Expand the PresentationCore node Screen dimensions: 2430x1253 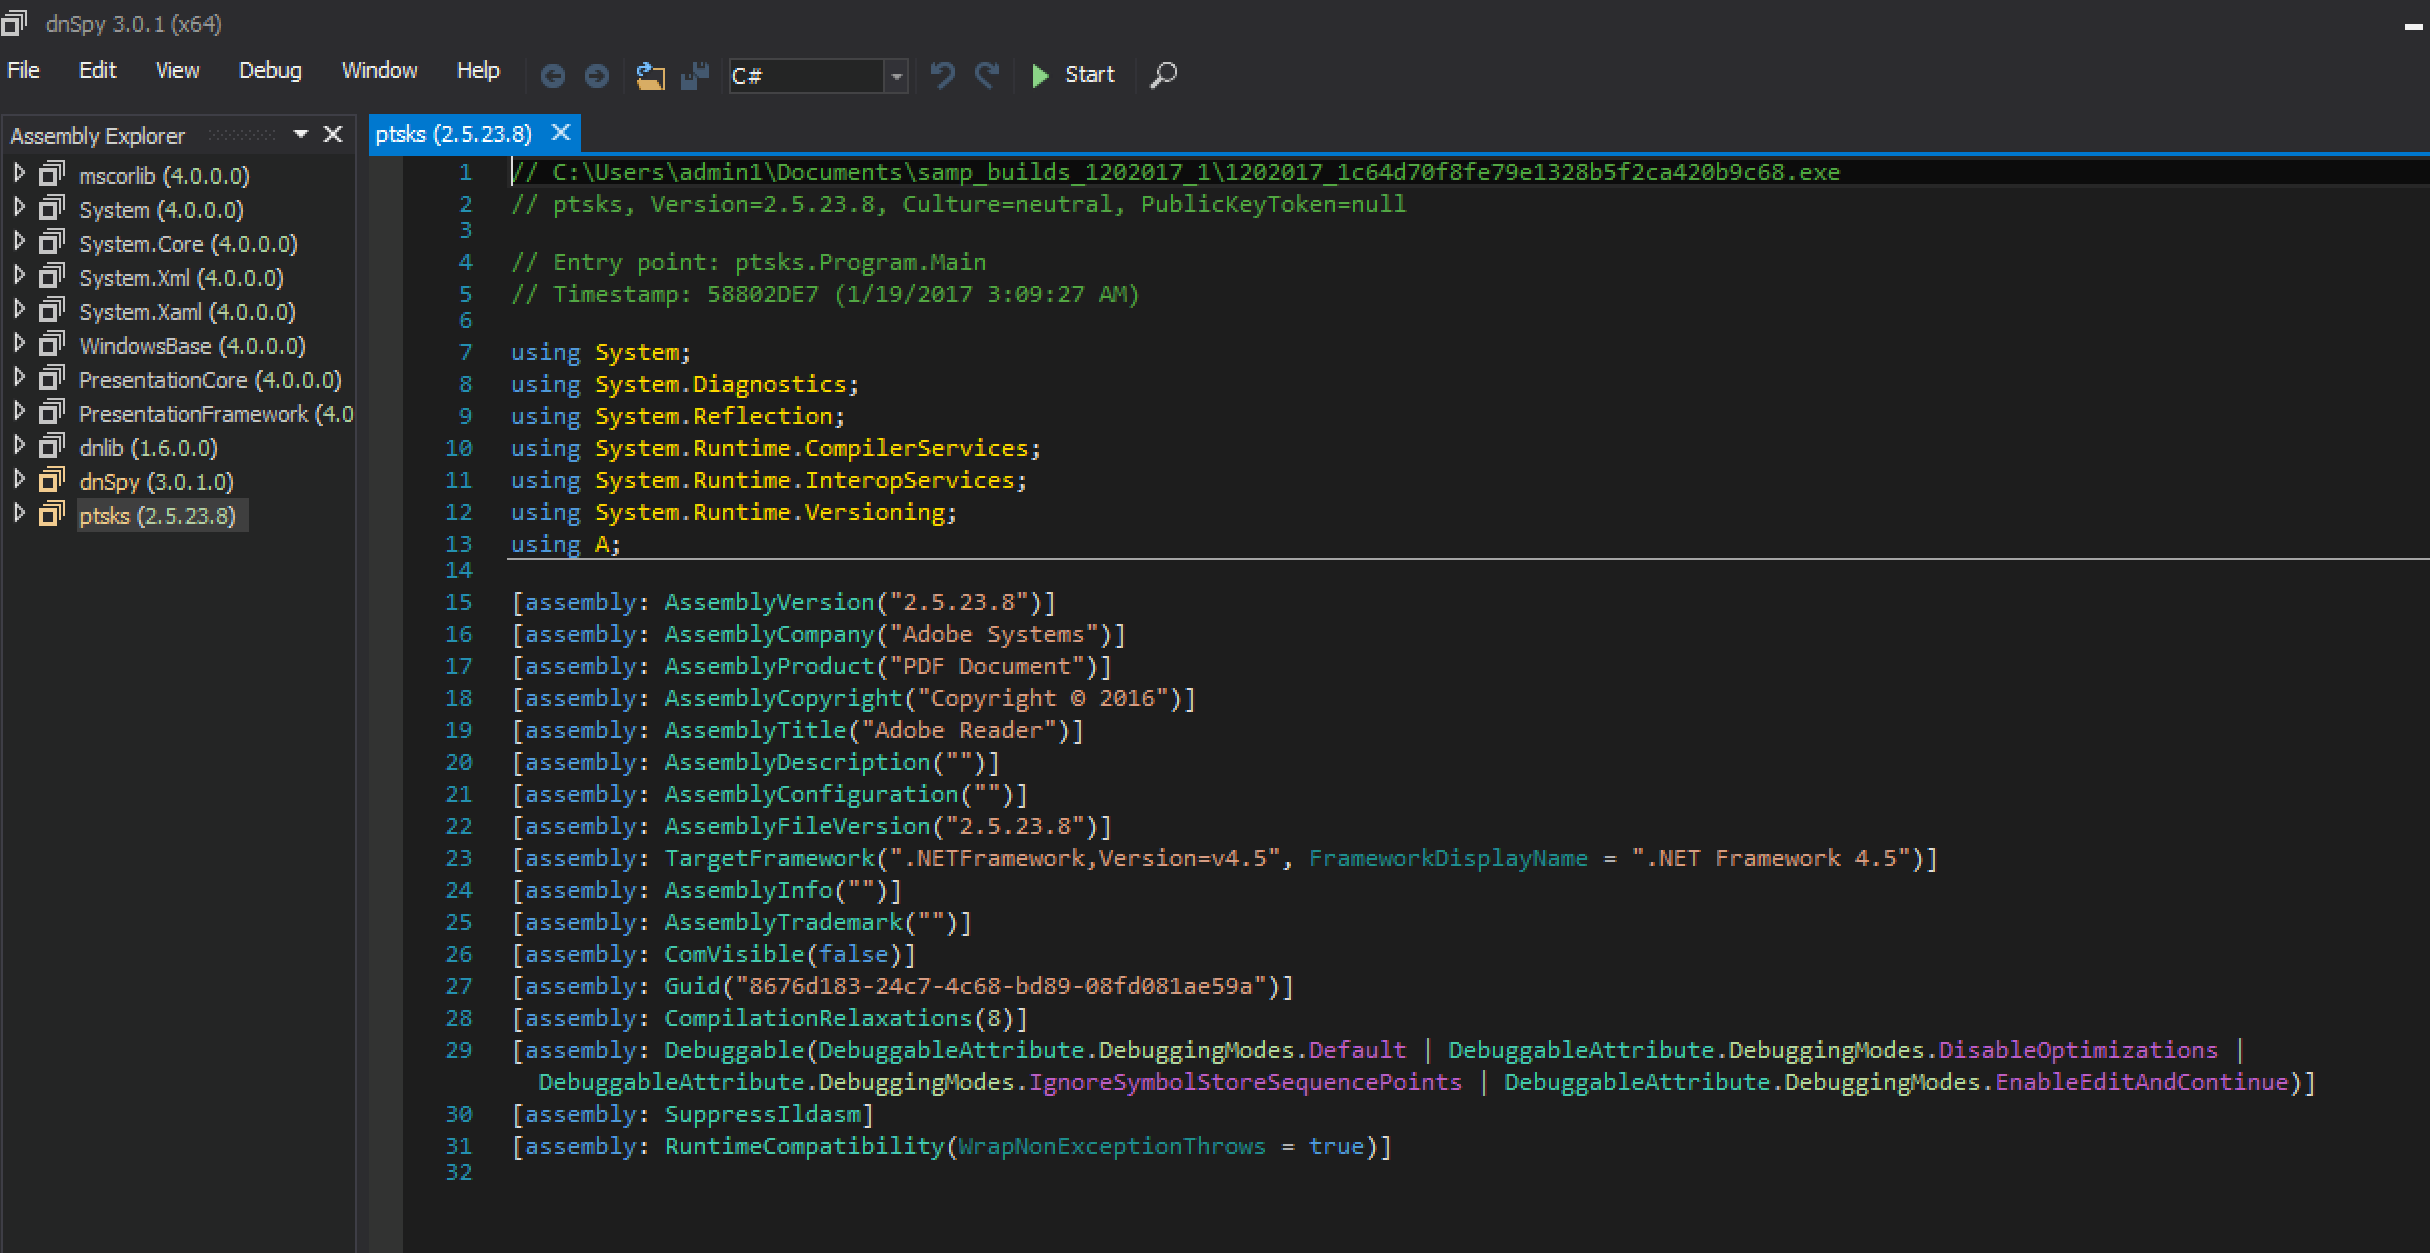[19, 378]
